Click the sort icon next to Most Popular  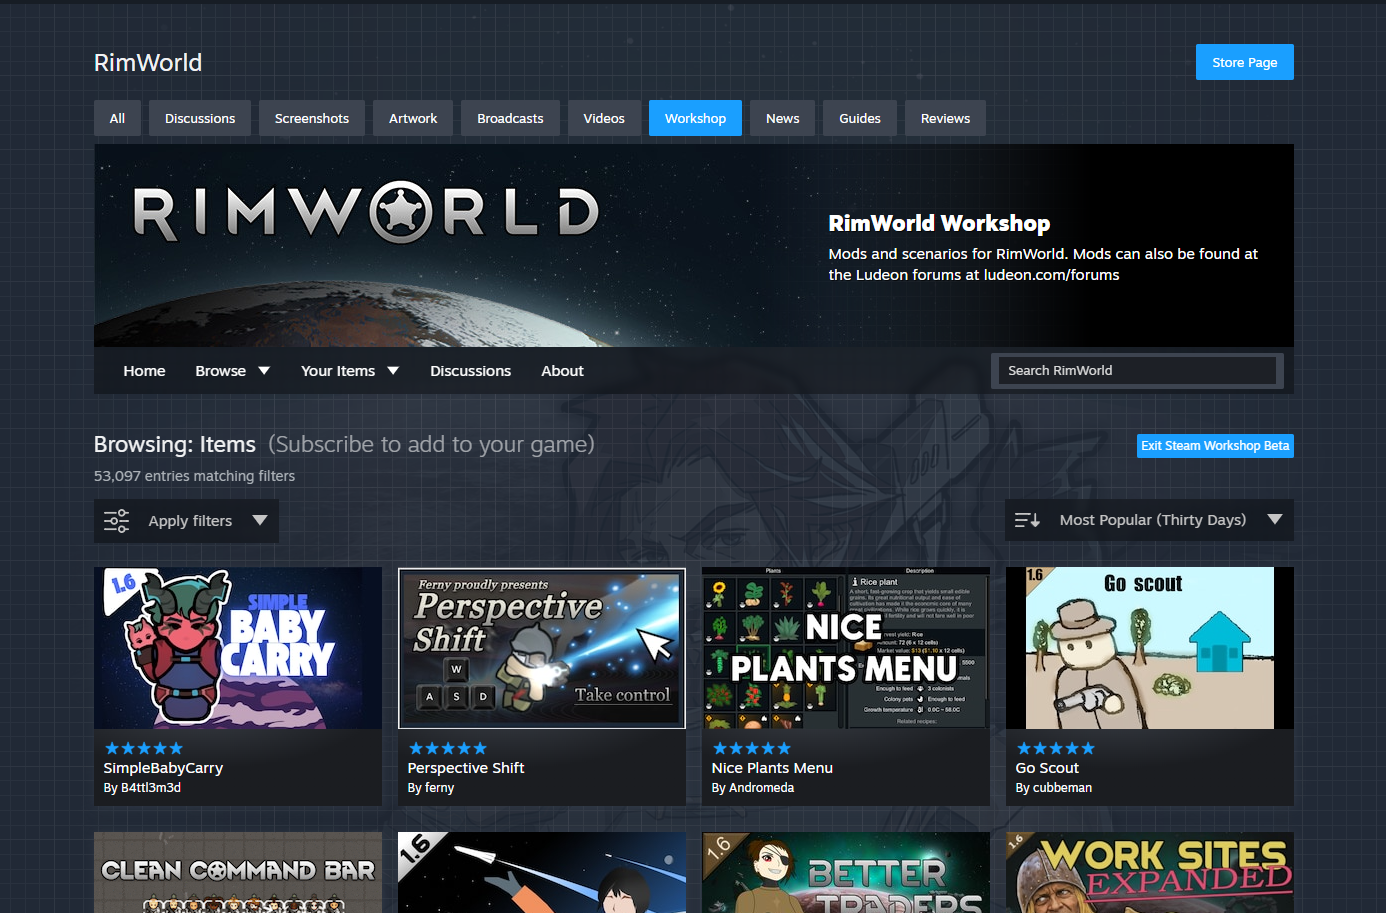[x=1027, y=519]
